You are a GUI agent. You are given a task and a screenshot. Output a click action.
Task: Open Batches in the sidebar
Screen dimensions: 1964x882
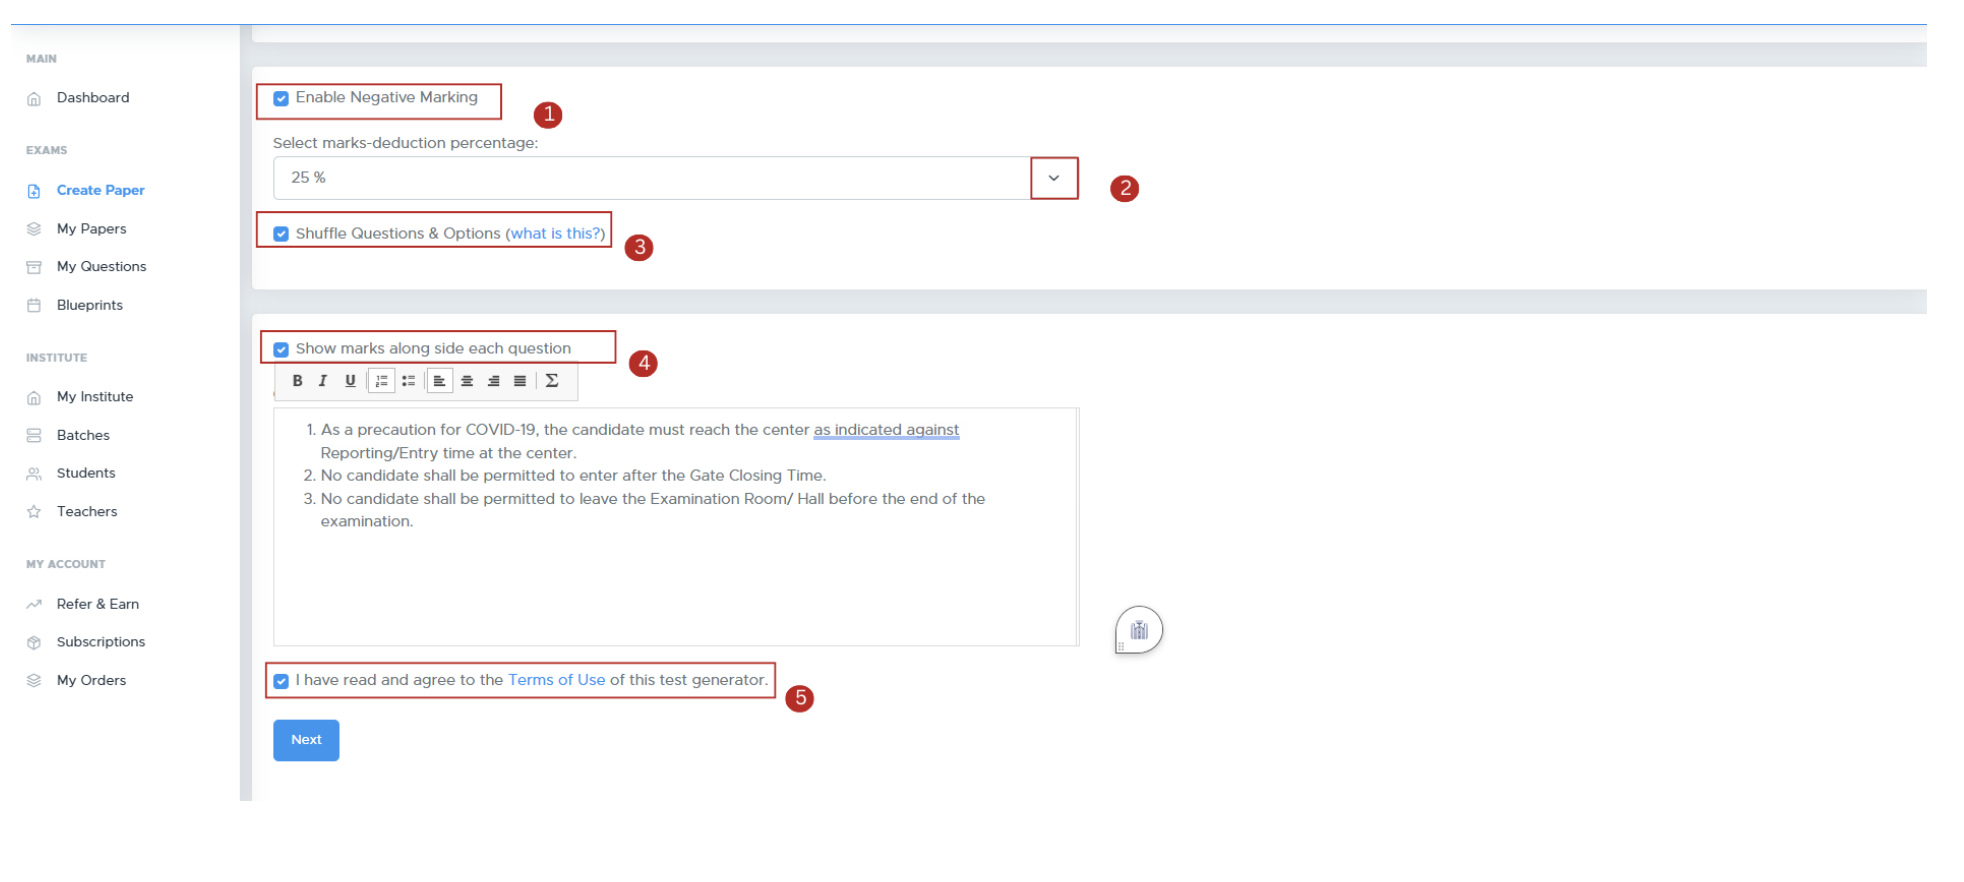(83, 435)
